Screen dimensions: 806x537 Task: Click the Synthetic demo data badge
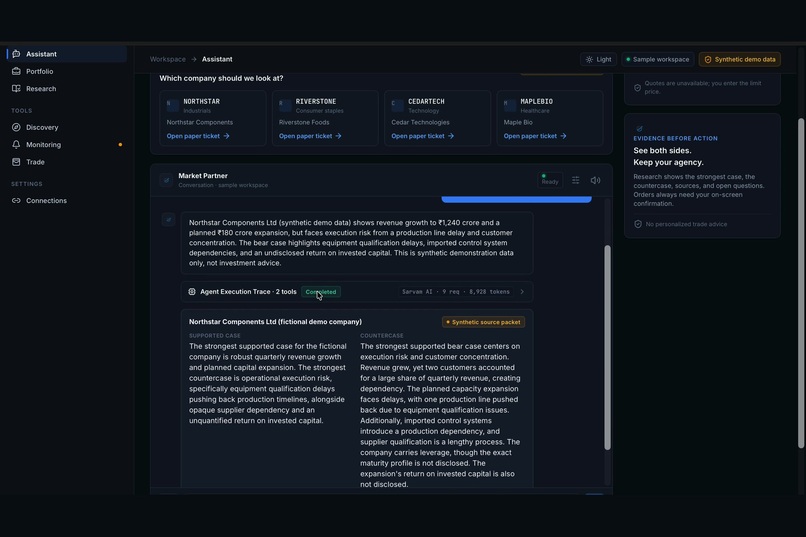click(x=740, y=60)
